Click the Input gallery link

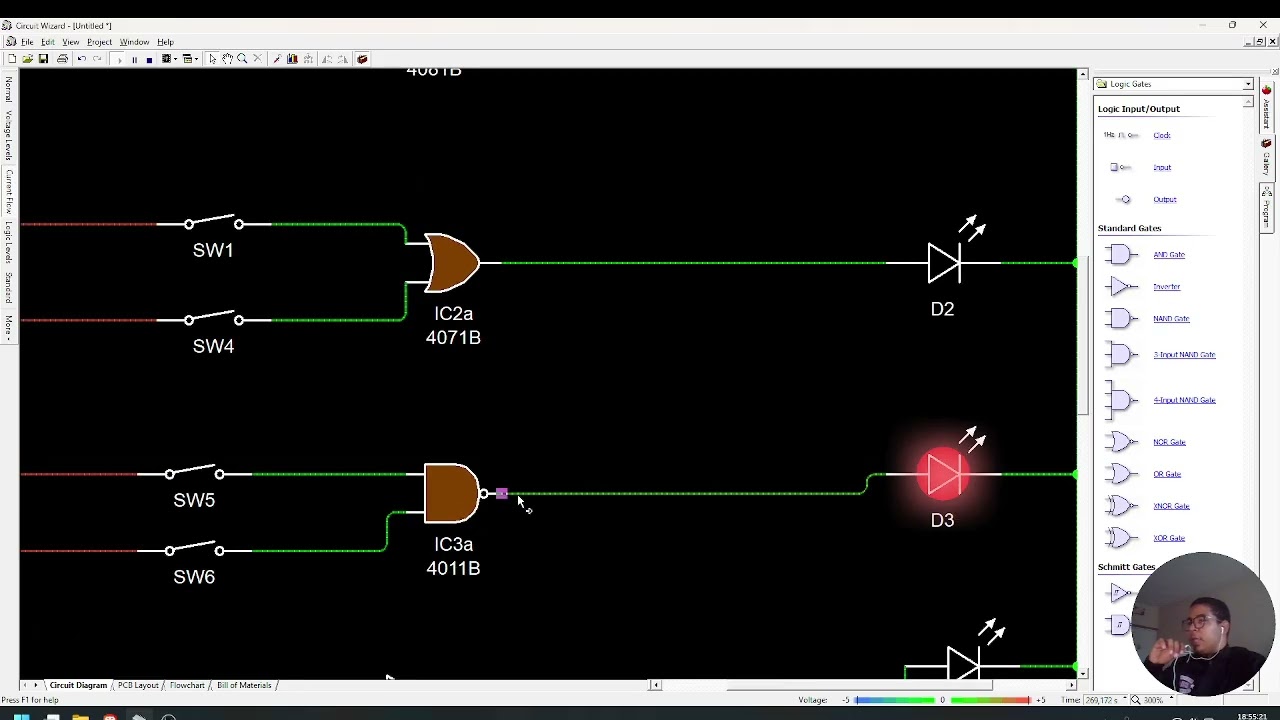1162,167
